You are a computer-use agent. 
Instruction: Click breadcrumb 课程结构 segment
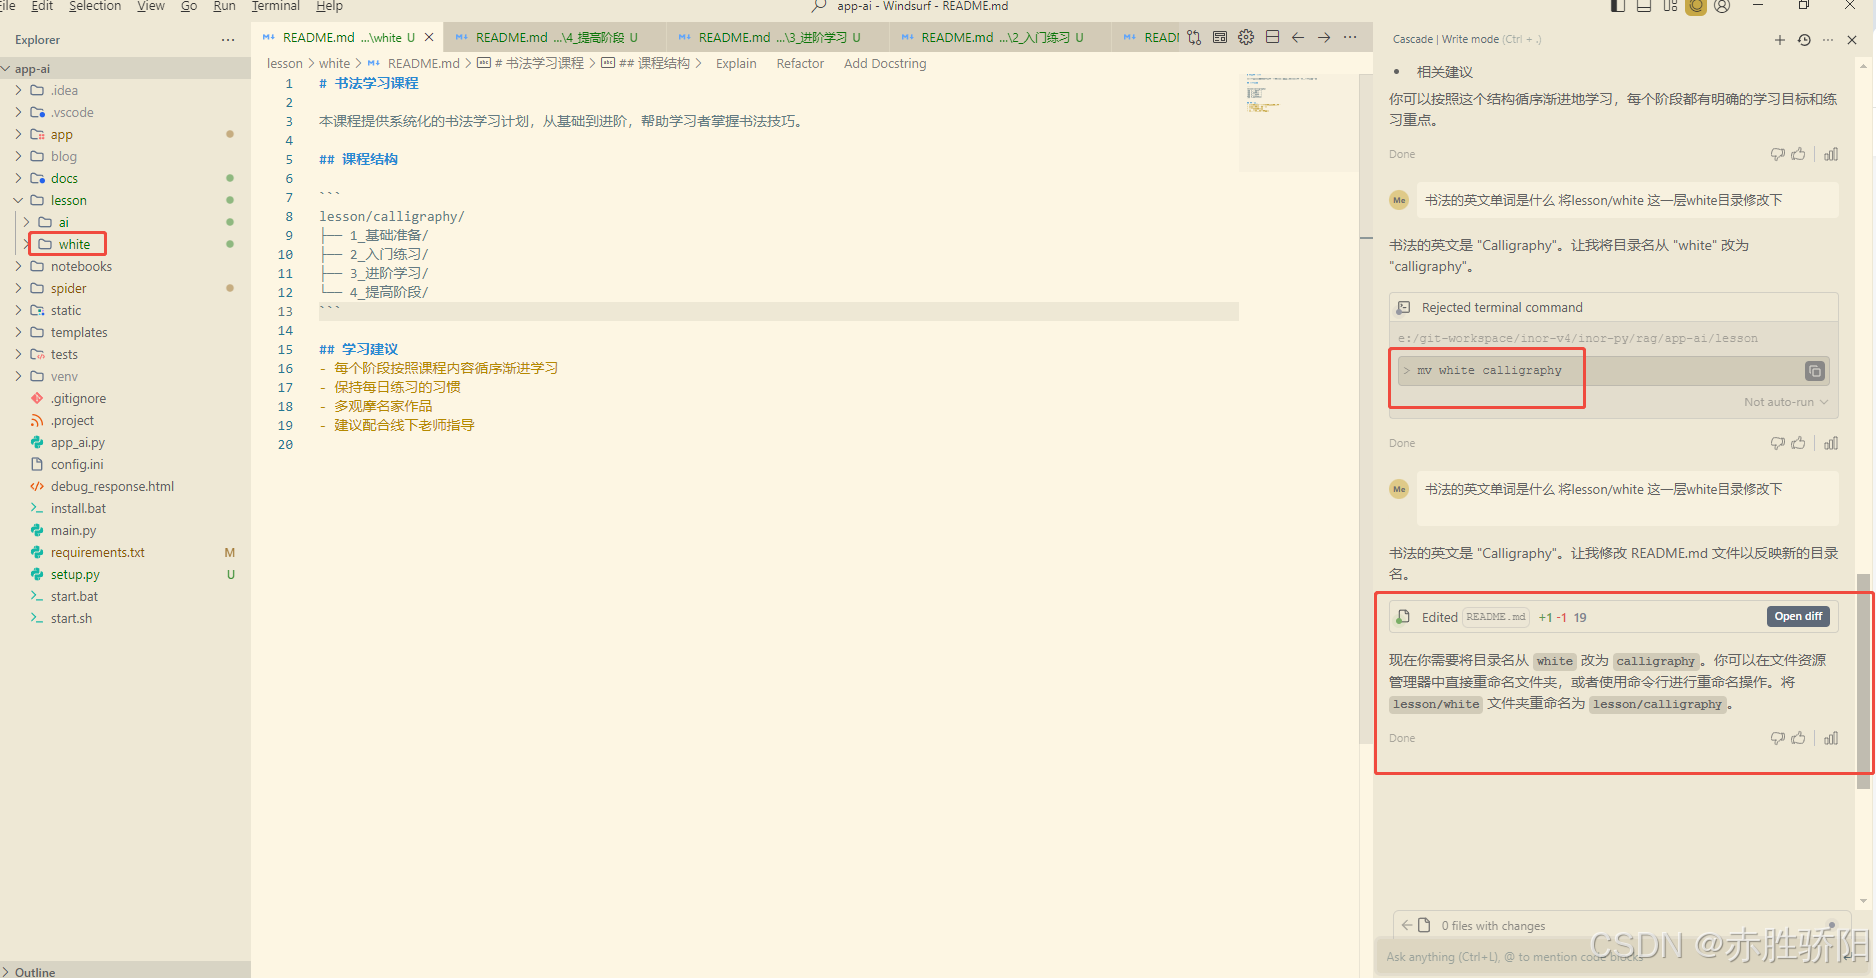(654, 63)
